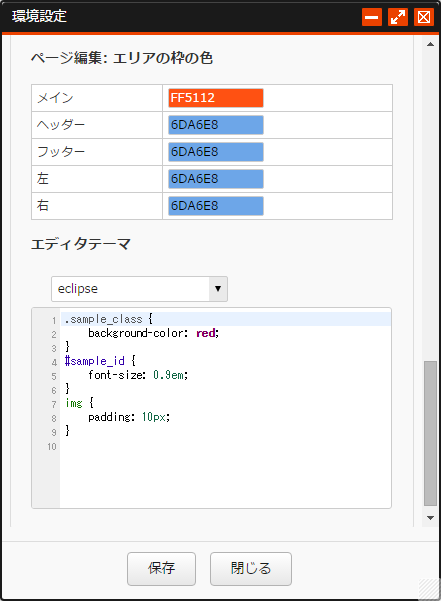
Task: Open the 左 color field 6DA6E8
Action: (x=216, y=179)
